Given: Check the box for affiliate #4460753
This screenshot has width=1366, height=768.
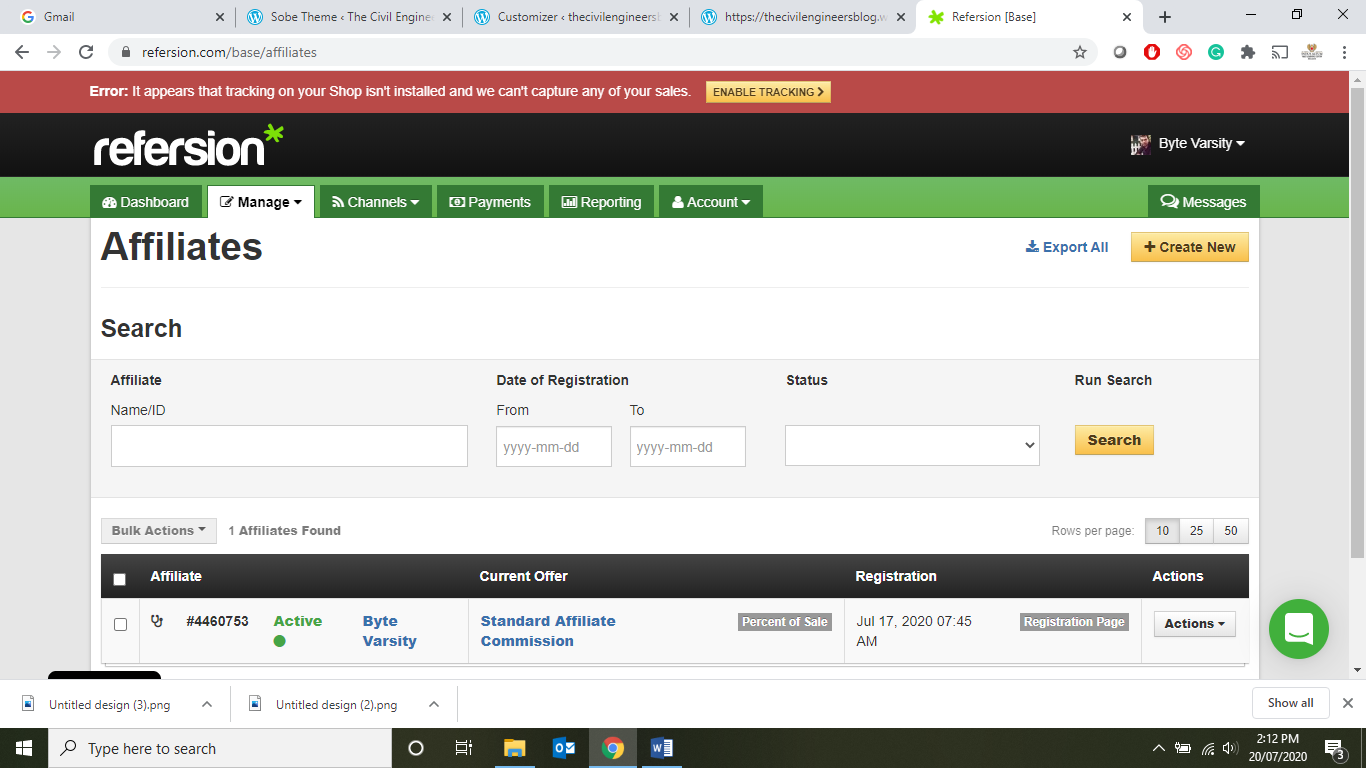Looking at the screenshot, I should coord(120,624).
